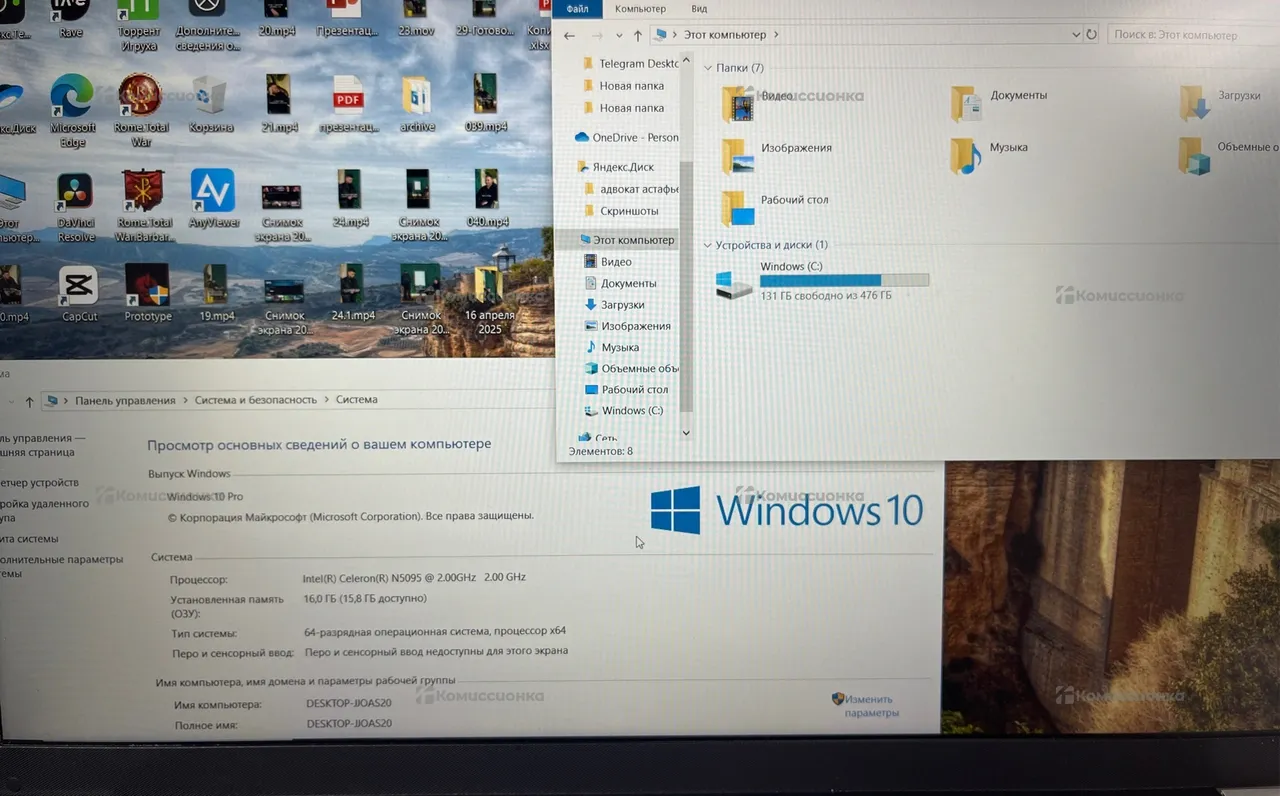Select the 24.mp4 file on desktop
Image resolution: width=1280 pixels, height=796 pixels.
pyautogui.click(x=350, y=198)
